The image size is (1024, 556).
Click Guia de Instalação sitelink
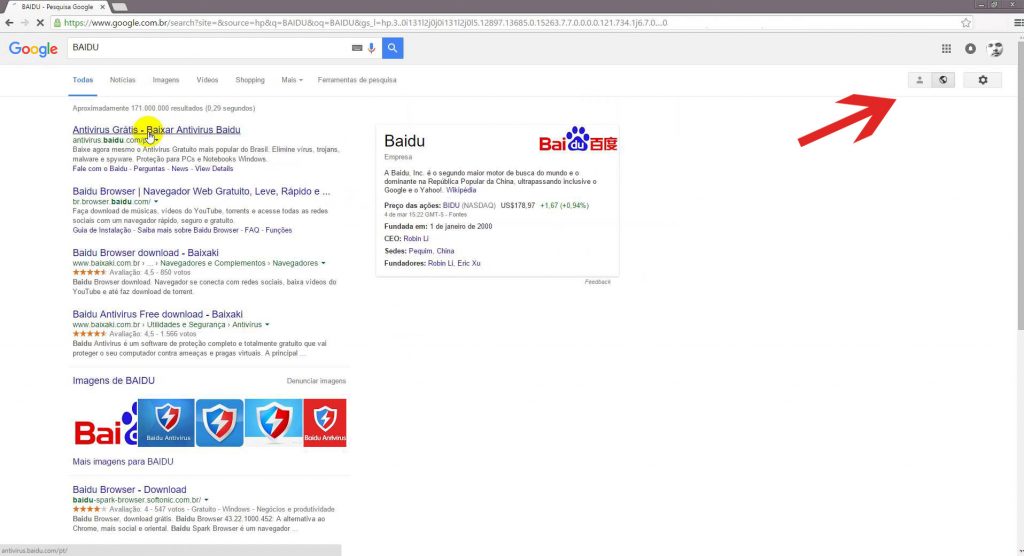102,230
